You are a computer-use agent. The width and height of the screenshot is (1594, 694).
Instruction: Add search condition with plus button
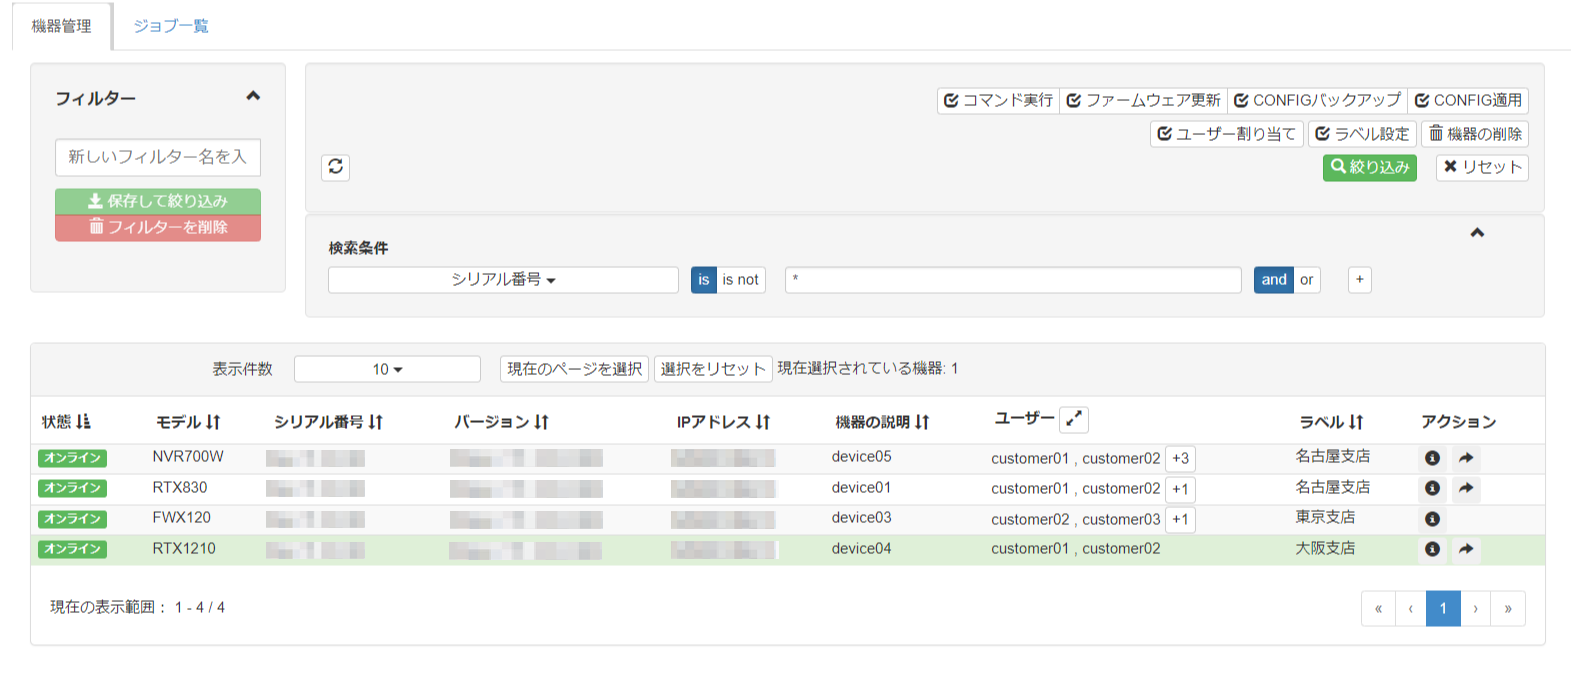pos(1359,280)
